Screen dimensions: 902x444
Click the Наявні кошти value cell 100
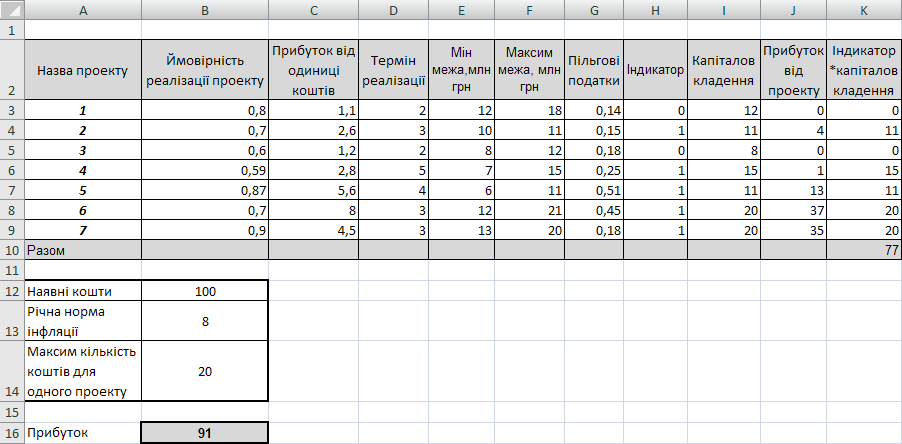click(x=205, y=291)
